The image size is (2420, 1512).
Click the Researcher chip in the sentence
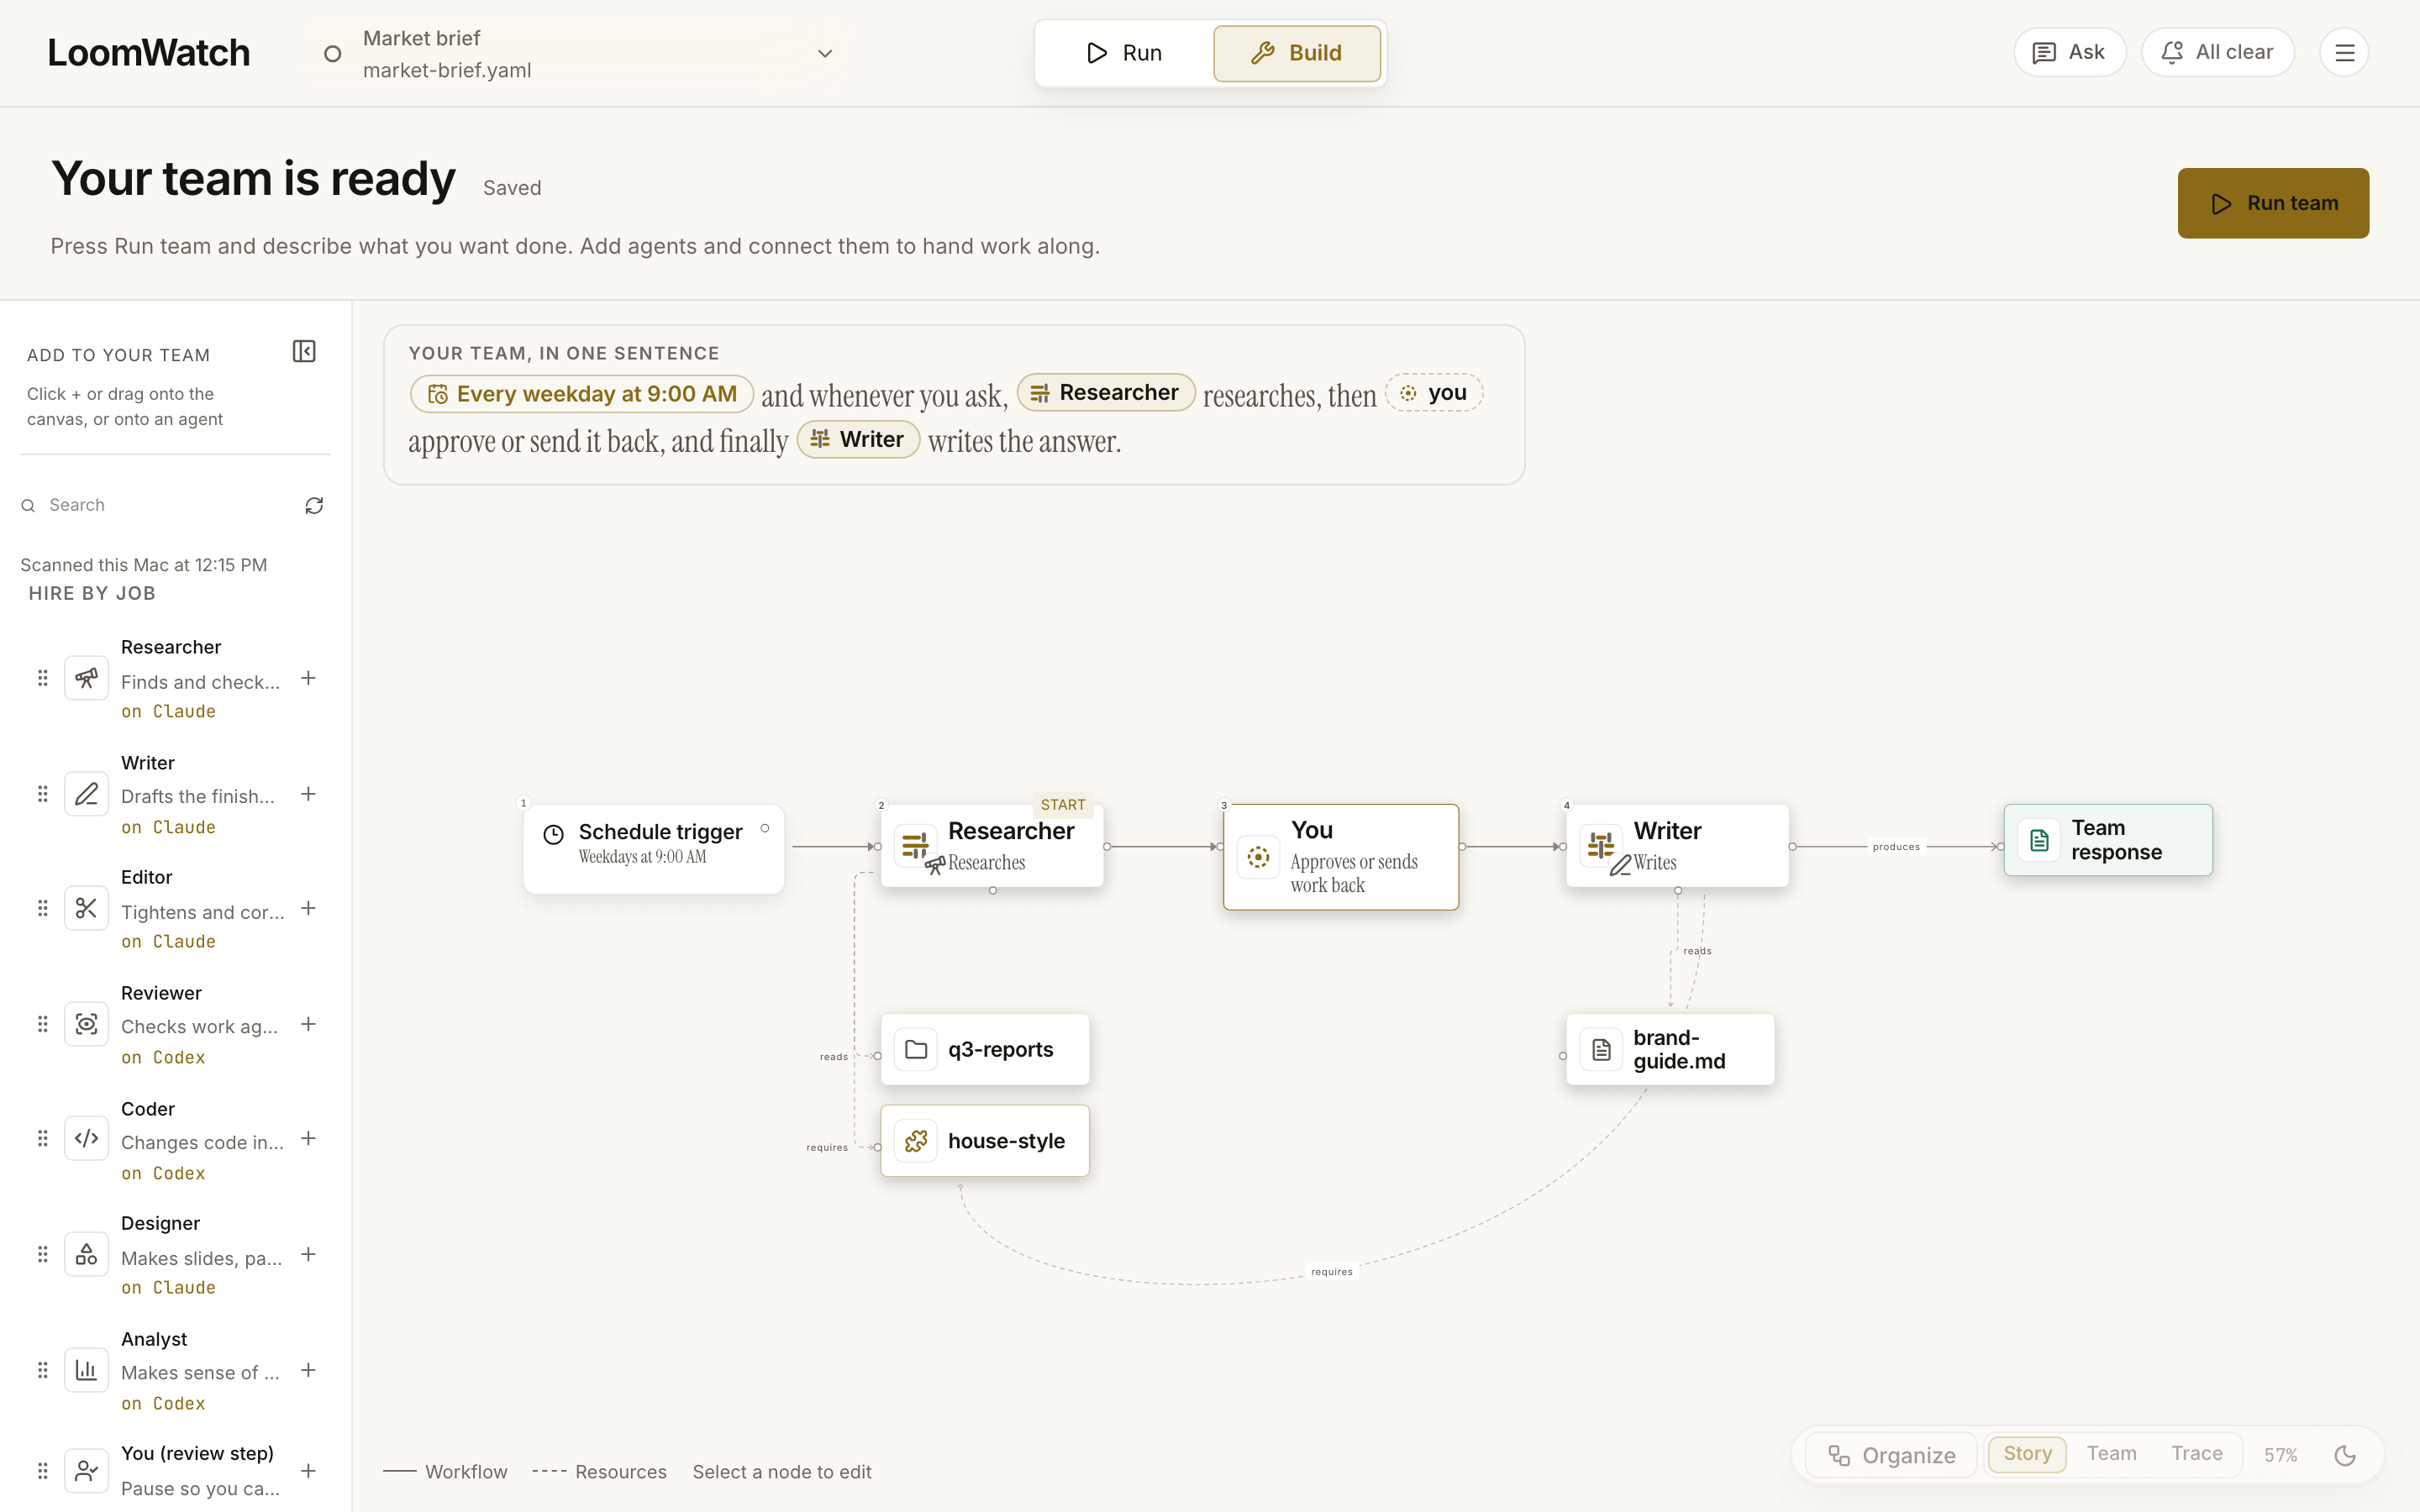[1106, 392]
